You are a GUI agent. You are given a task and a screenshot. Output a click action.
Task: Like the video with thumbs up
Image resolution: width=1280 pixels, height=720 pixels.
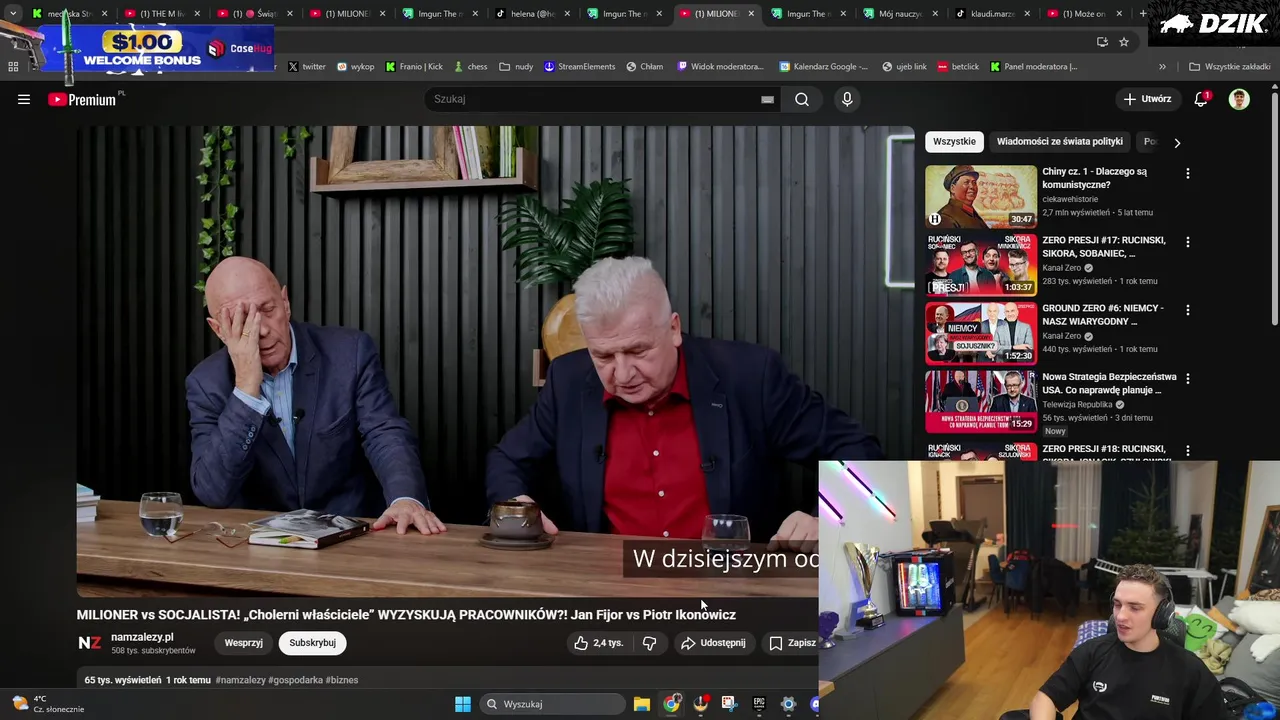pyautogui.click(x=598, y=643)
